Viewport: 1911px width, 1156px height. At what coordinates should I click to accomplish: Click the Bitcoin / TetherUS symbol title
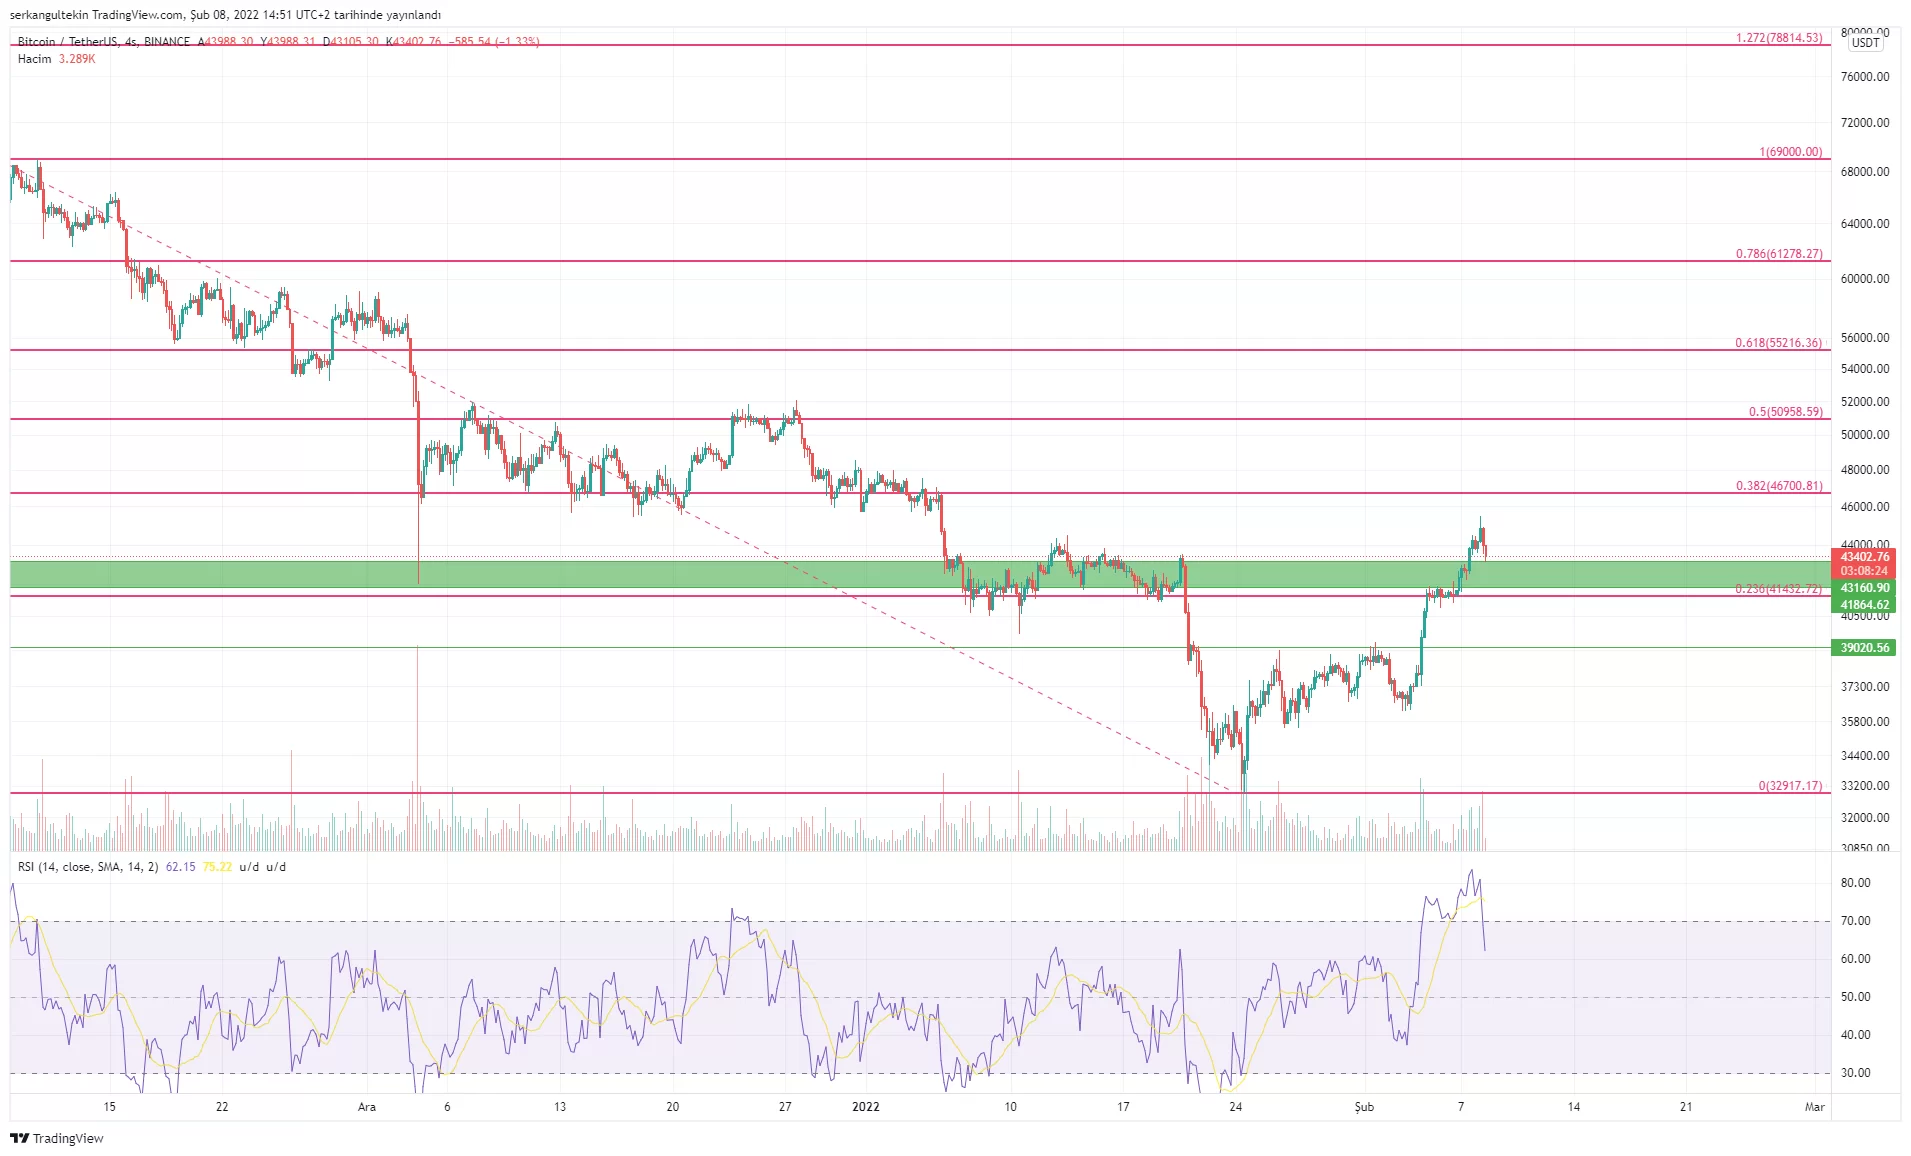click(68, 42)
